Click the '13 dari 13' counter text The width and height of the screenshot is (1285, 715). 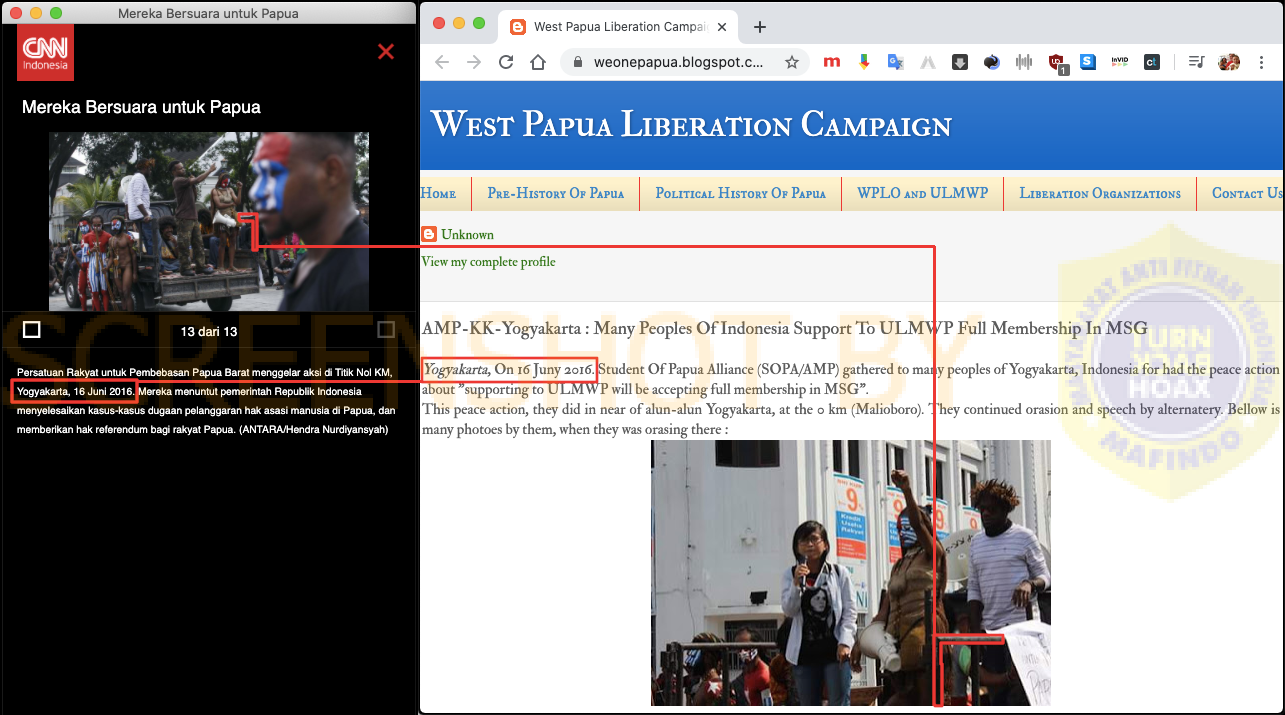(209, 331)
